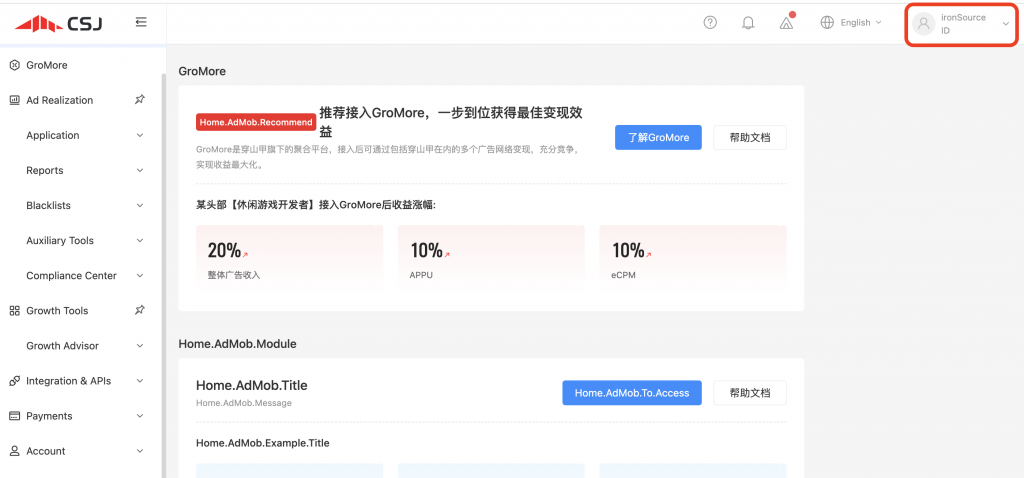
Task: Open the help question mark icon
Action: 710,23
